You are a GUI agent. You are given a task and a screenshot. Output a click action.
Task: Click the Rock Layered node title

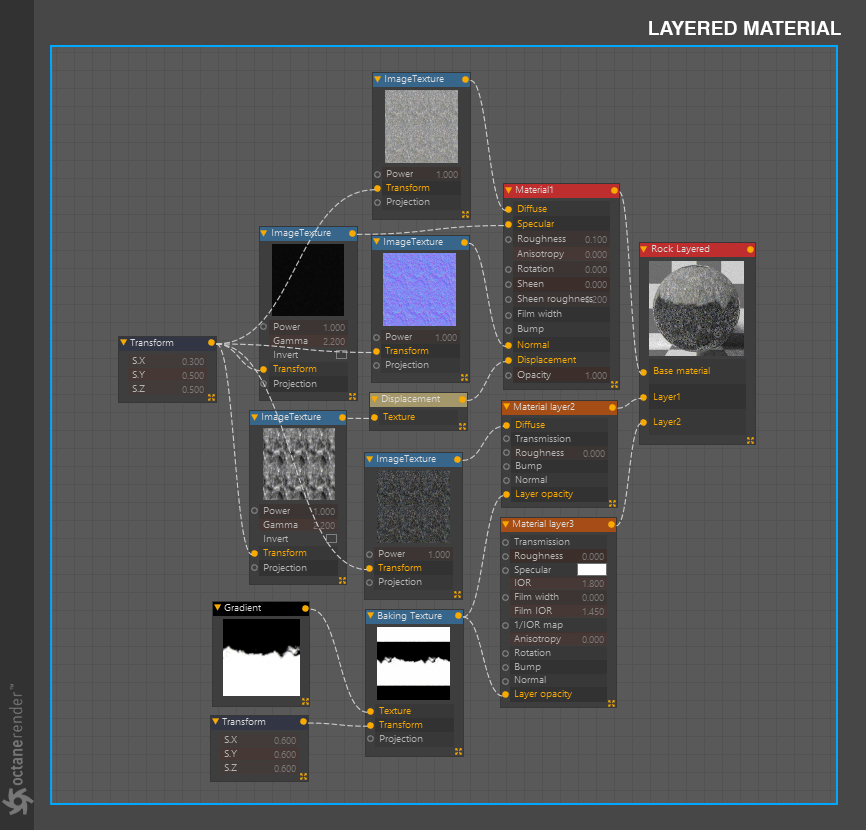tap(680, 249)
